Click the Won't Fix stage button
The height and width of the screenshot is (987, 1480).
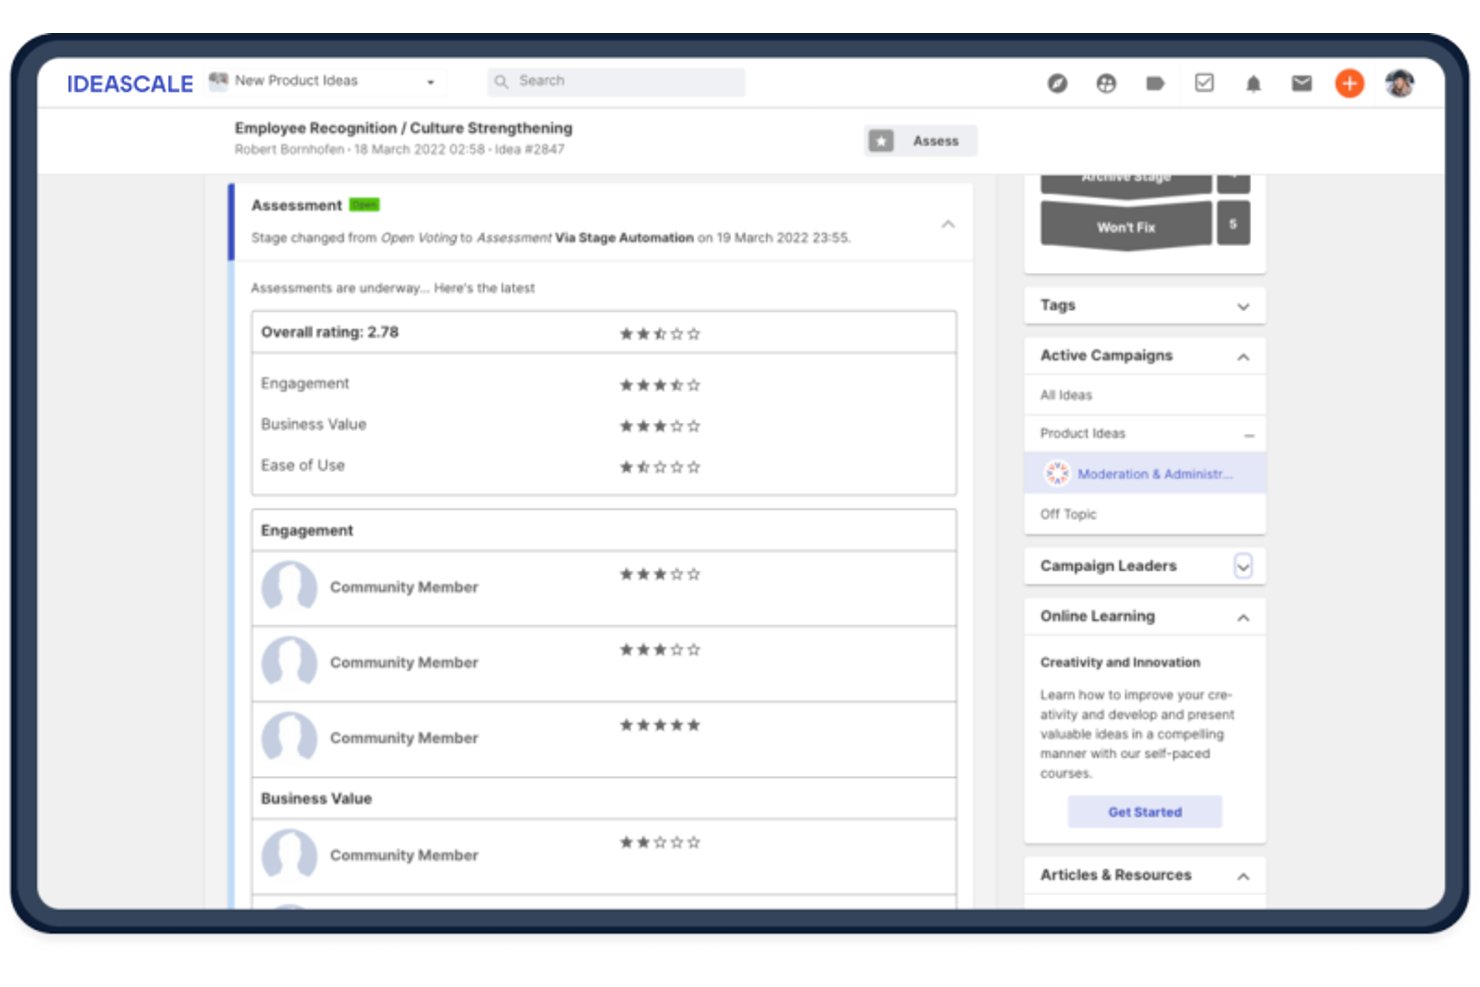click(1126, 226)
